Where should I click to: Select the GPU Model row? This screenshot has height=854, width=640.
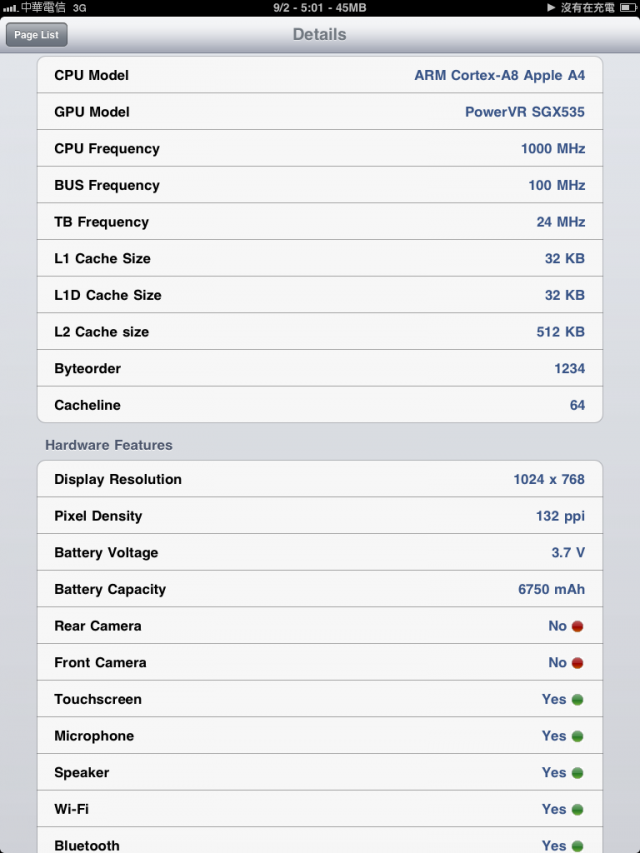(x=320, y=112)
